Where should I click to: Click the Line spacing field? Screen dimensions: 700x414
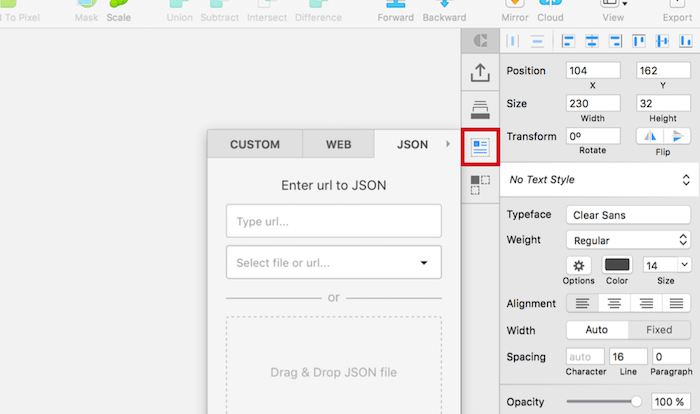click(x=628, y=356)
